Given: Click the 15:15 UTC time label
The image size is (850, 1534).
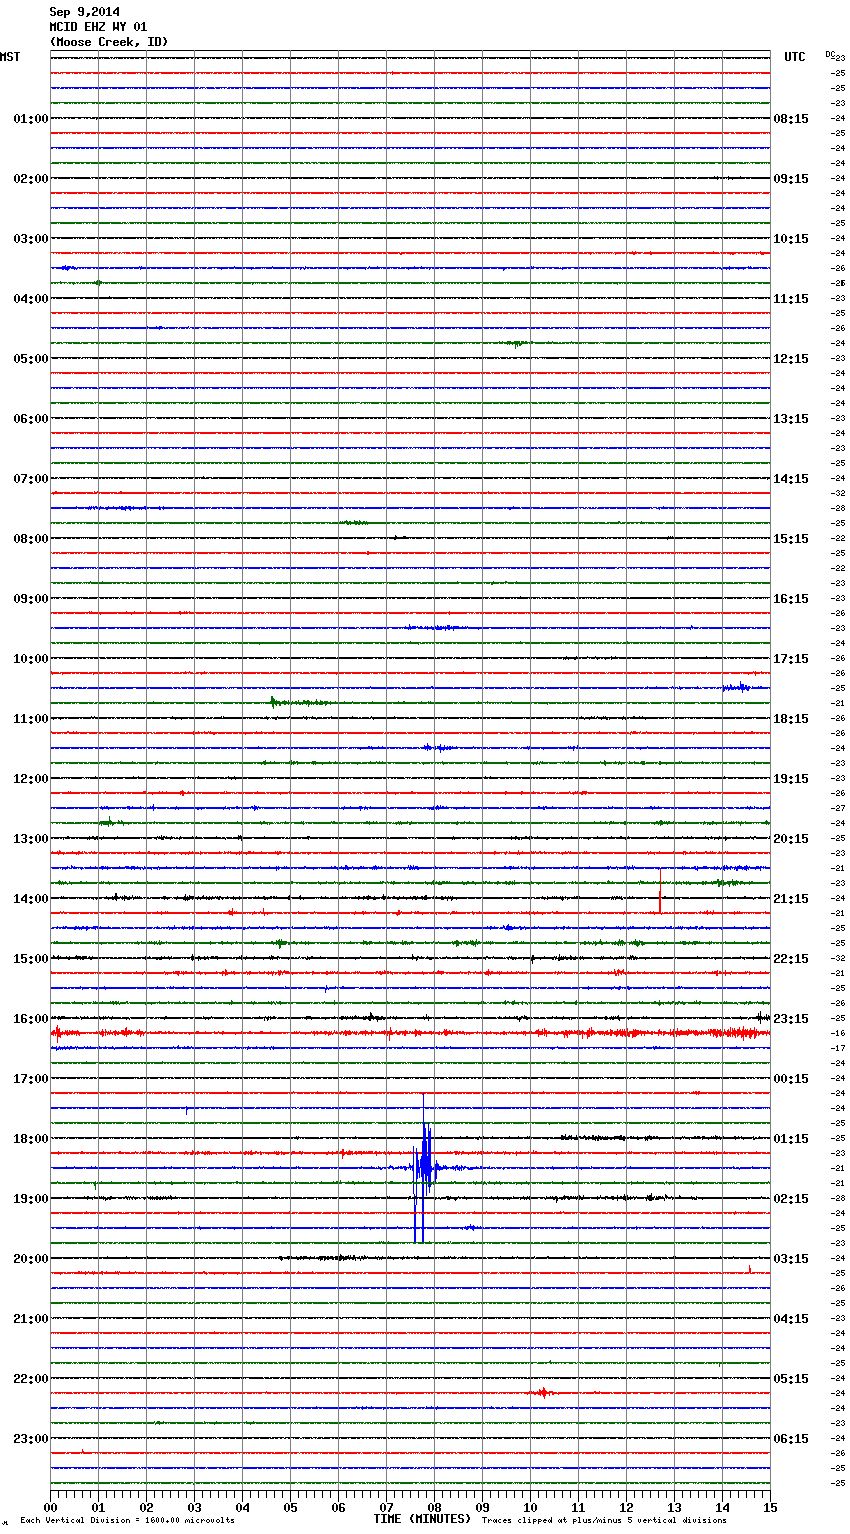Looking at the screenshot, I should [791, 539].
